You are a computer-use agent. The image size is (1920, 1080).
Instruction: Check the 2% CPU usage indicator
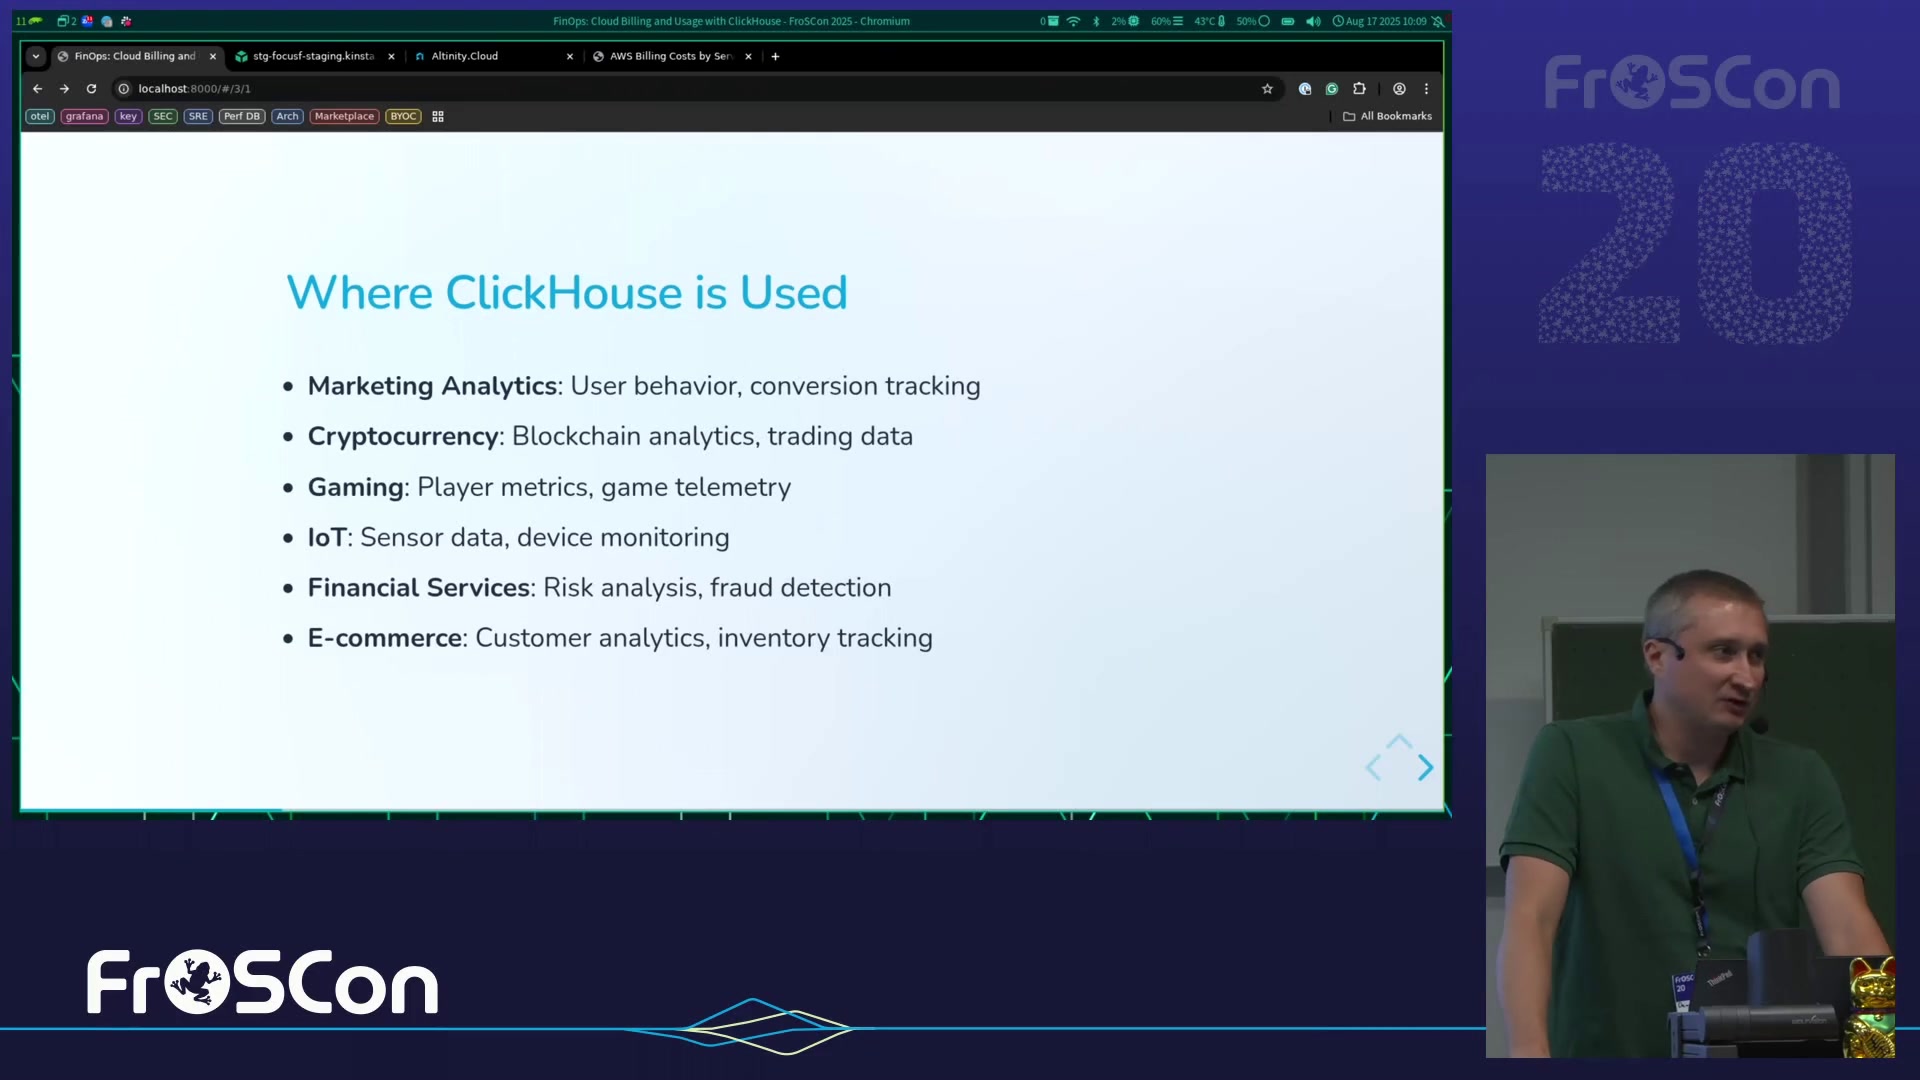point(1125,21)
